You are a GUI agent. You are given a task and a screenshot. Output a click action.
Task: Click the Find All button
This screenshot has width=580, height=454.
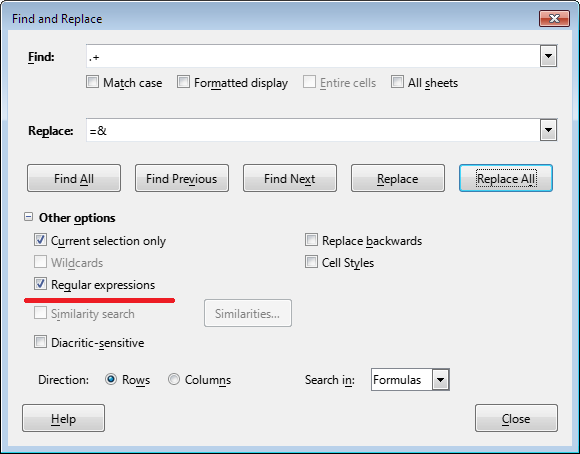(x=74, y=178)
